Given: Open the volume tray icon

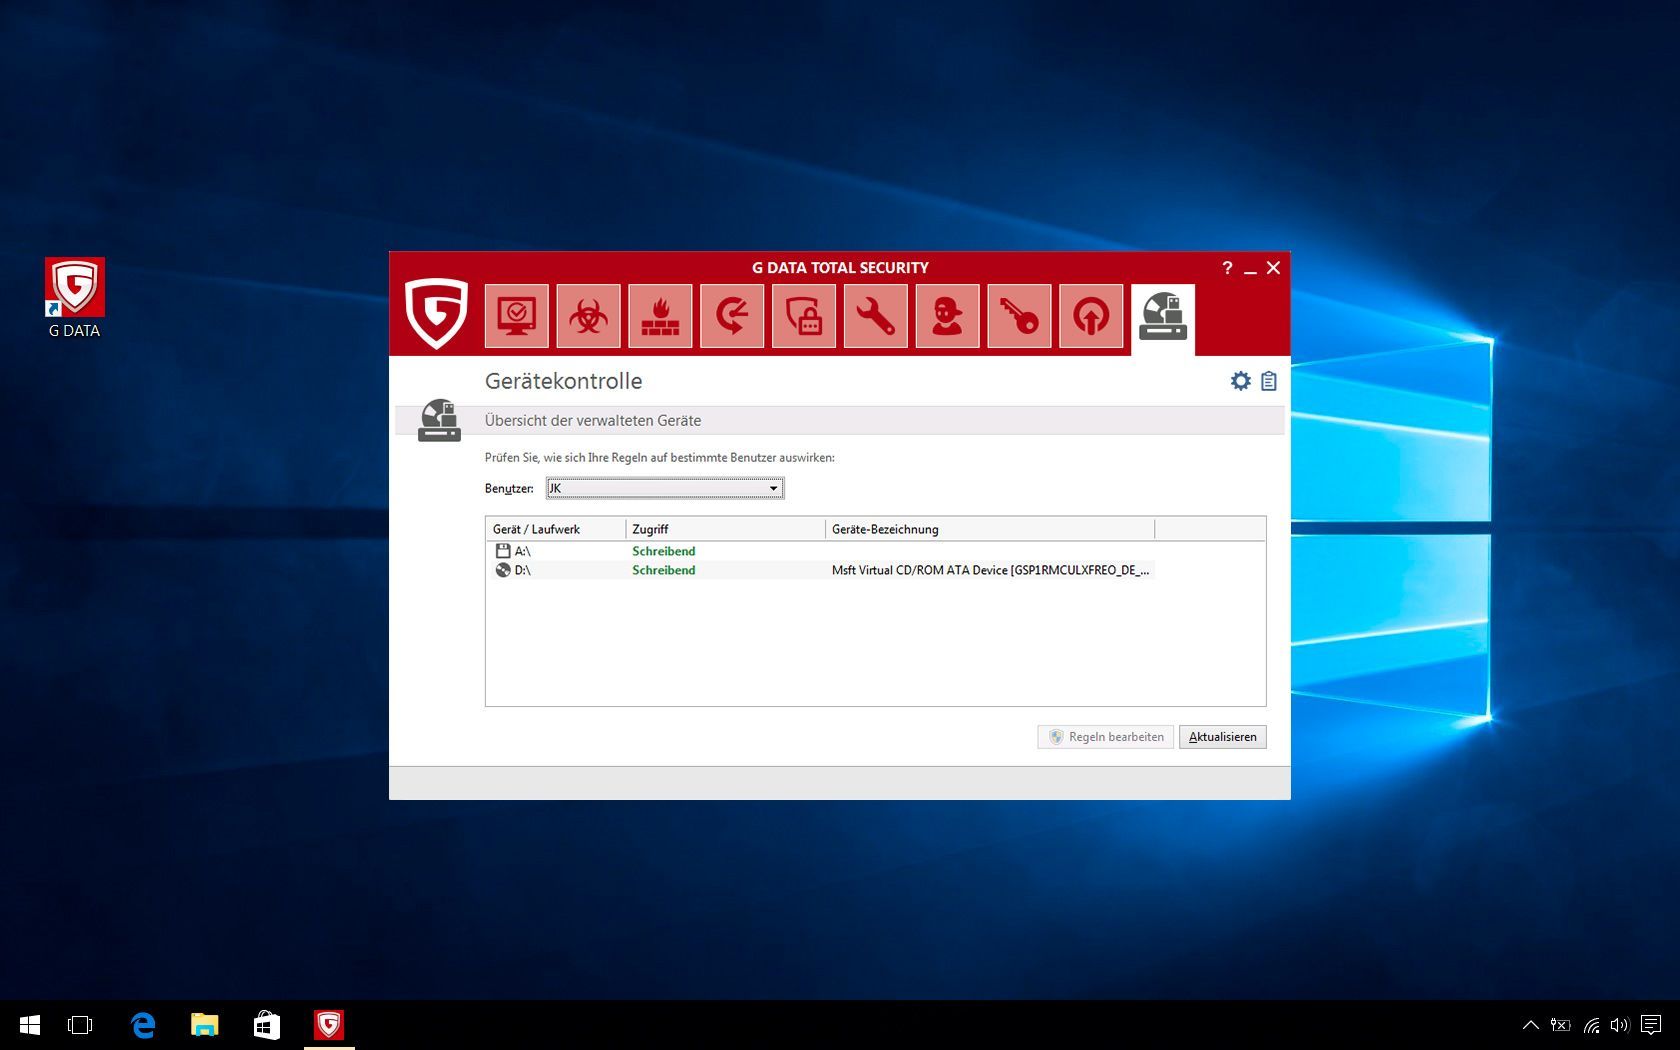Looking at the screenshot, I should point(1620,1025).
